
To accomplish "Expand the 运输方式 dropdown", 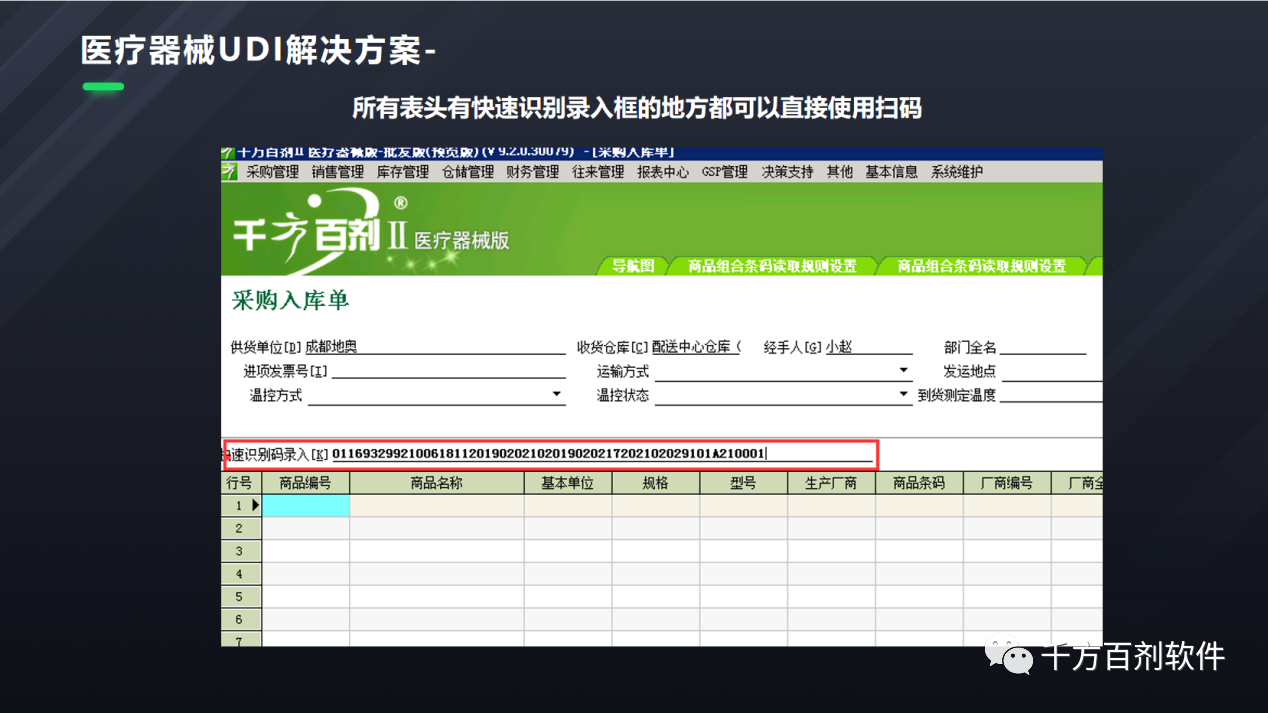I will [903, 371].
